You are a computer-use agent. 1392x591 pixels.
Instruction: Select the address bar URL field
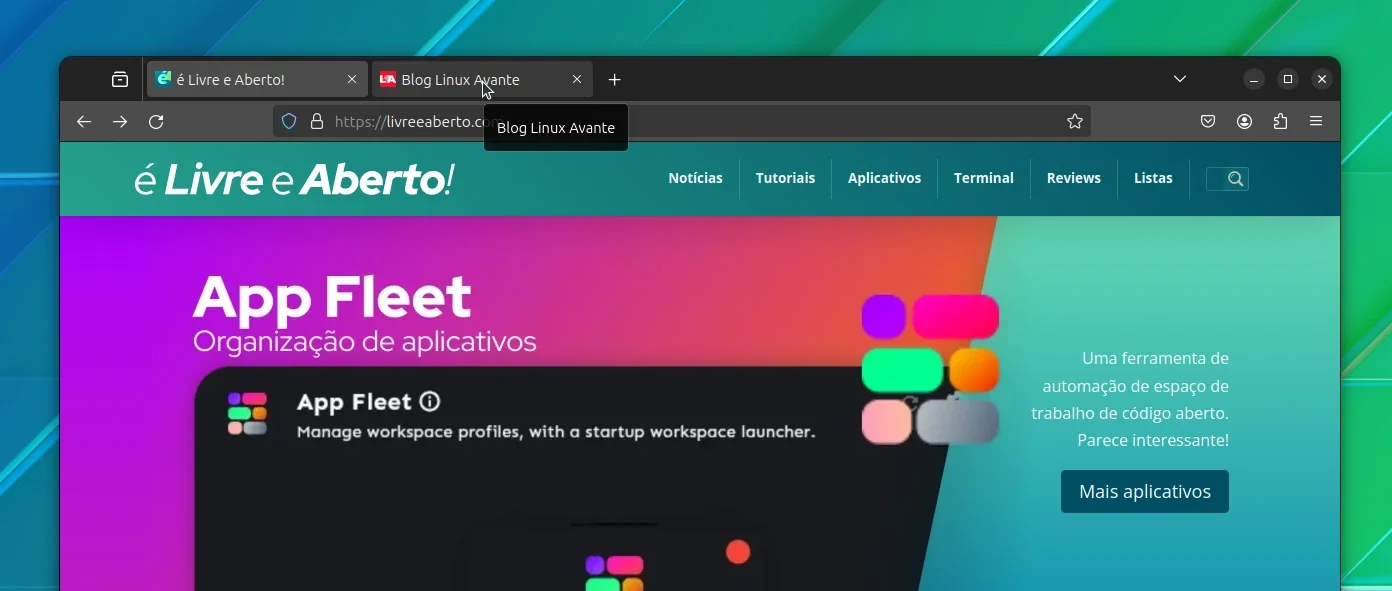[682, 121]
